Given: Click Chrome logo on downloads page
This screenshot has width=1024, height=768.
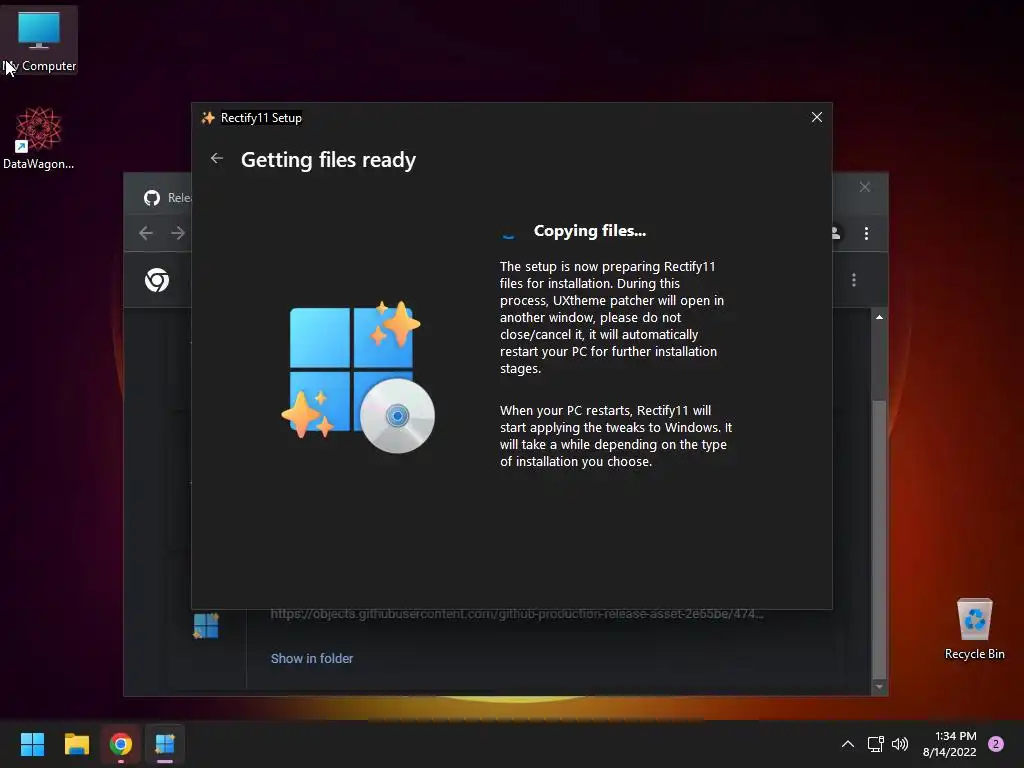Looking at the screenshot, I should [157, 280].
